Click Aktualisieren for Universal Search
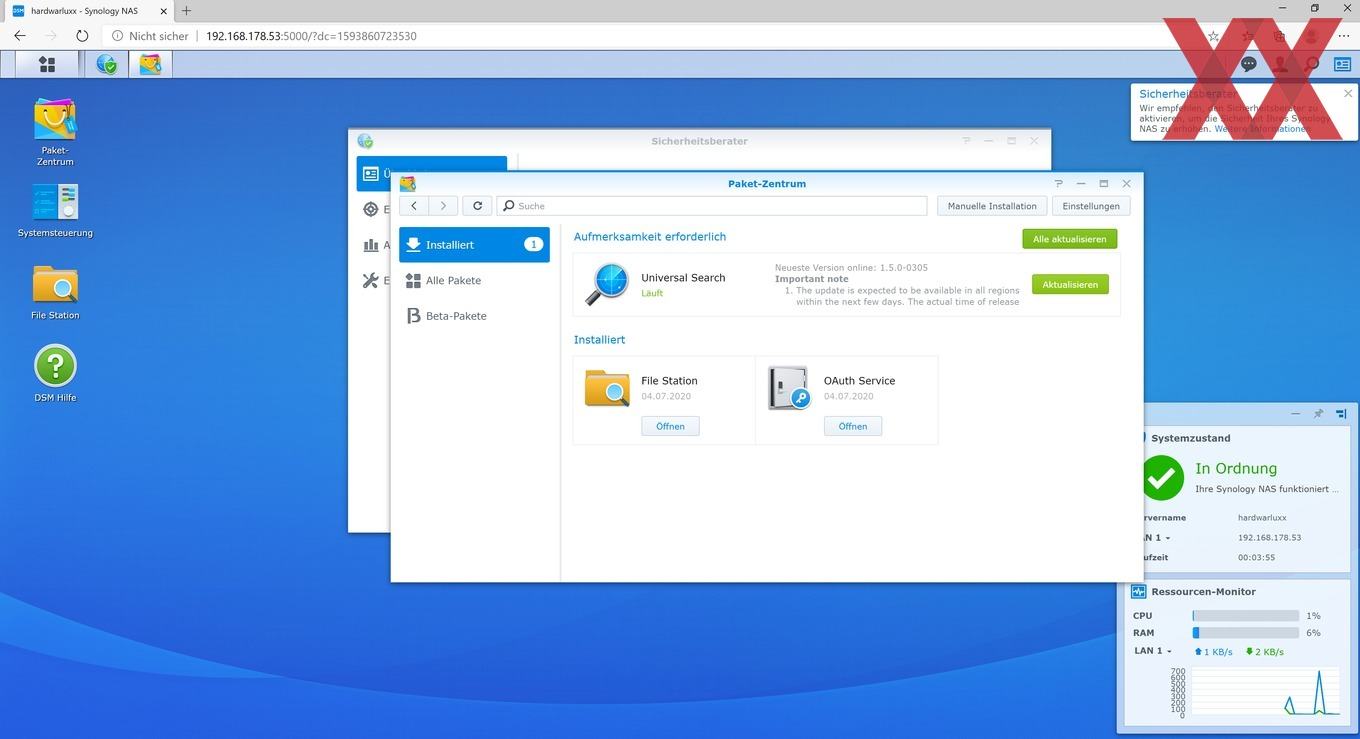 click(1070, 285)
